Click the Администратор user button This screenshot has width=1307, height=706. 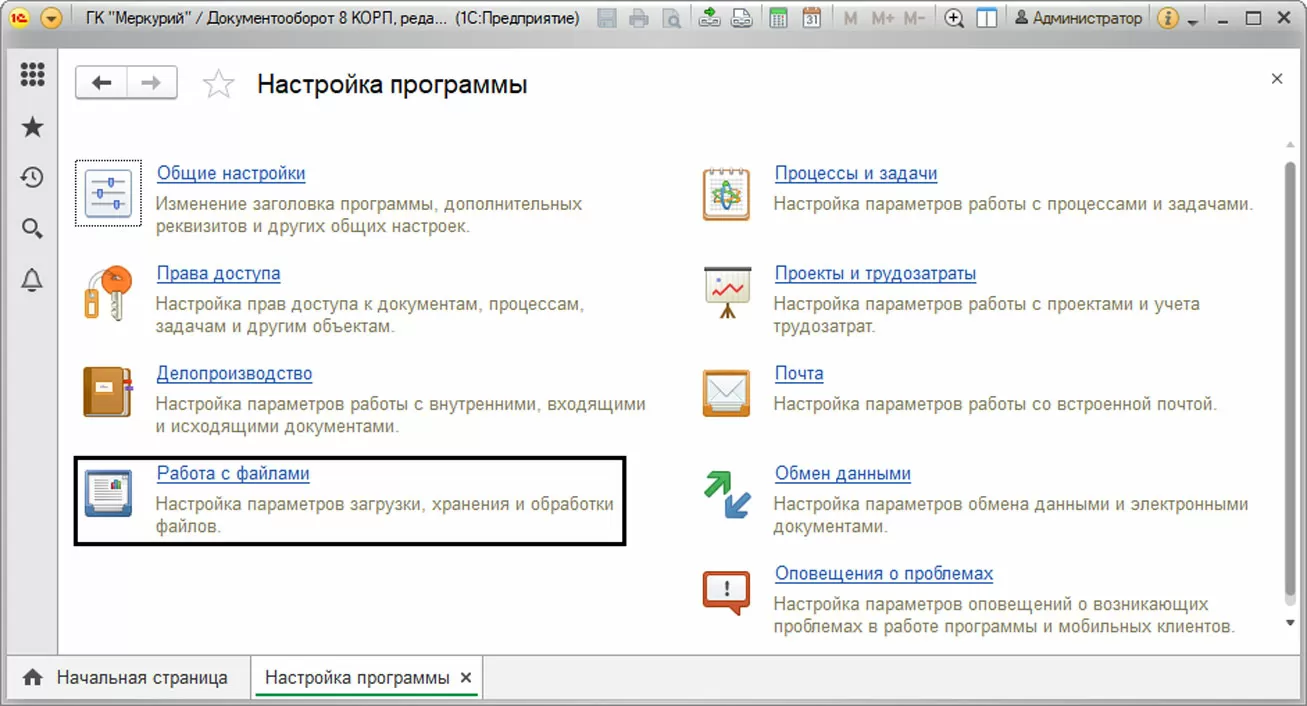pyautogui.click(x=1078, y=18)
